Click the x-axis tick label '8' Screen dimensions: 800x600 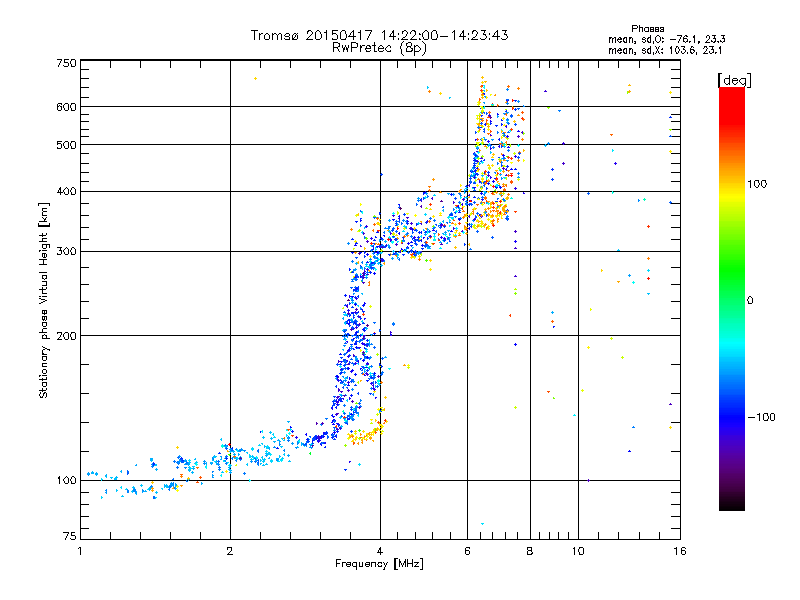coord(530,551)
